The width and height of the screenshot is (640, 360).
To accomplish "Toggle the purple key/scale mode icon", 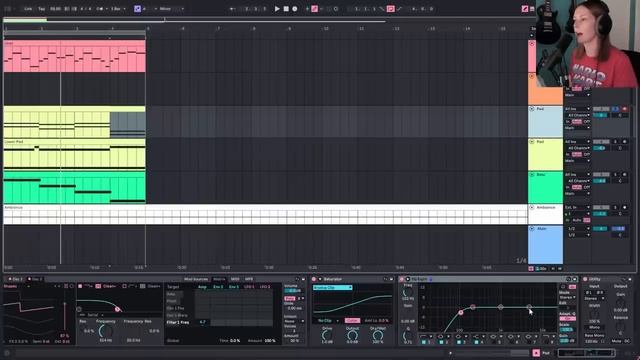I will pyautogui.click(x=138, y=9).
